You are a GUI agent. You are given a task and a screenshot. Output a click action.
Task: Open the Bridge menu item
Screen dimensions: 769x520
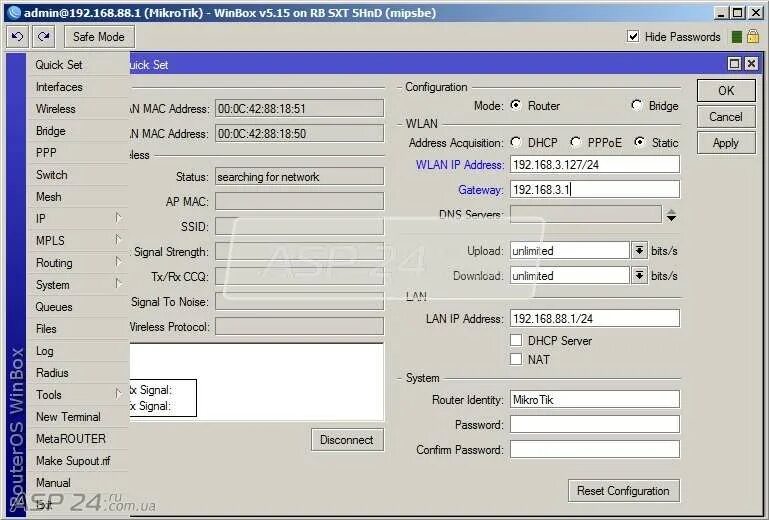click(x=78, y=131)
